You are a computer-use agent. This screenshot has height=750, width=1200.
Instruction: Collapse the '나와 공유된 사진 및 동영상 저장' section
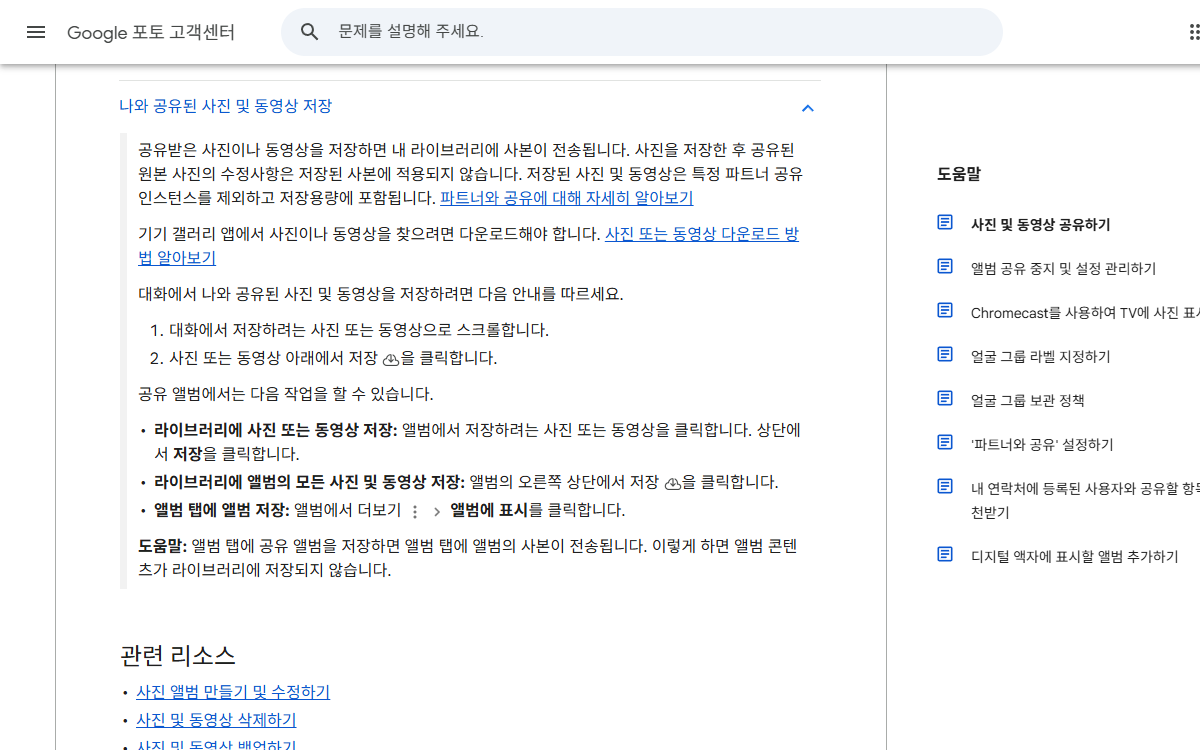808,107
